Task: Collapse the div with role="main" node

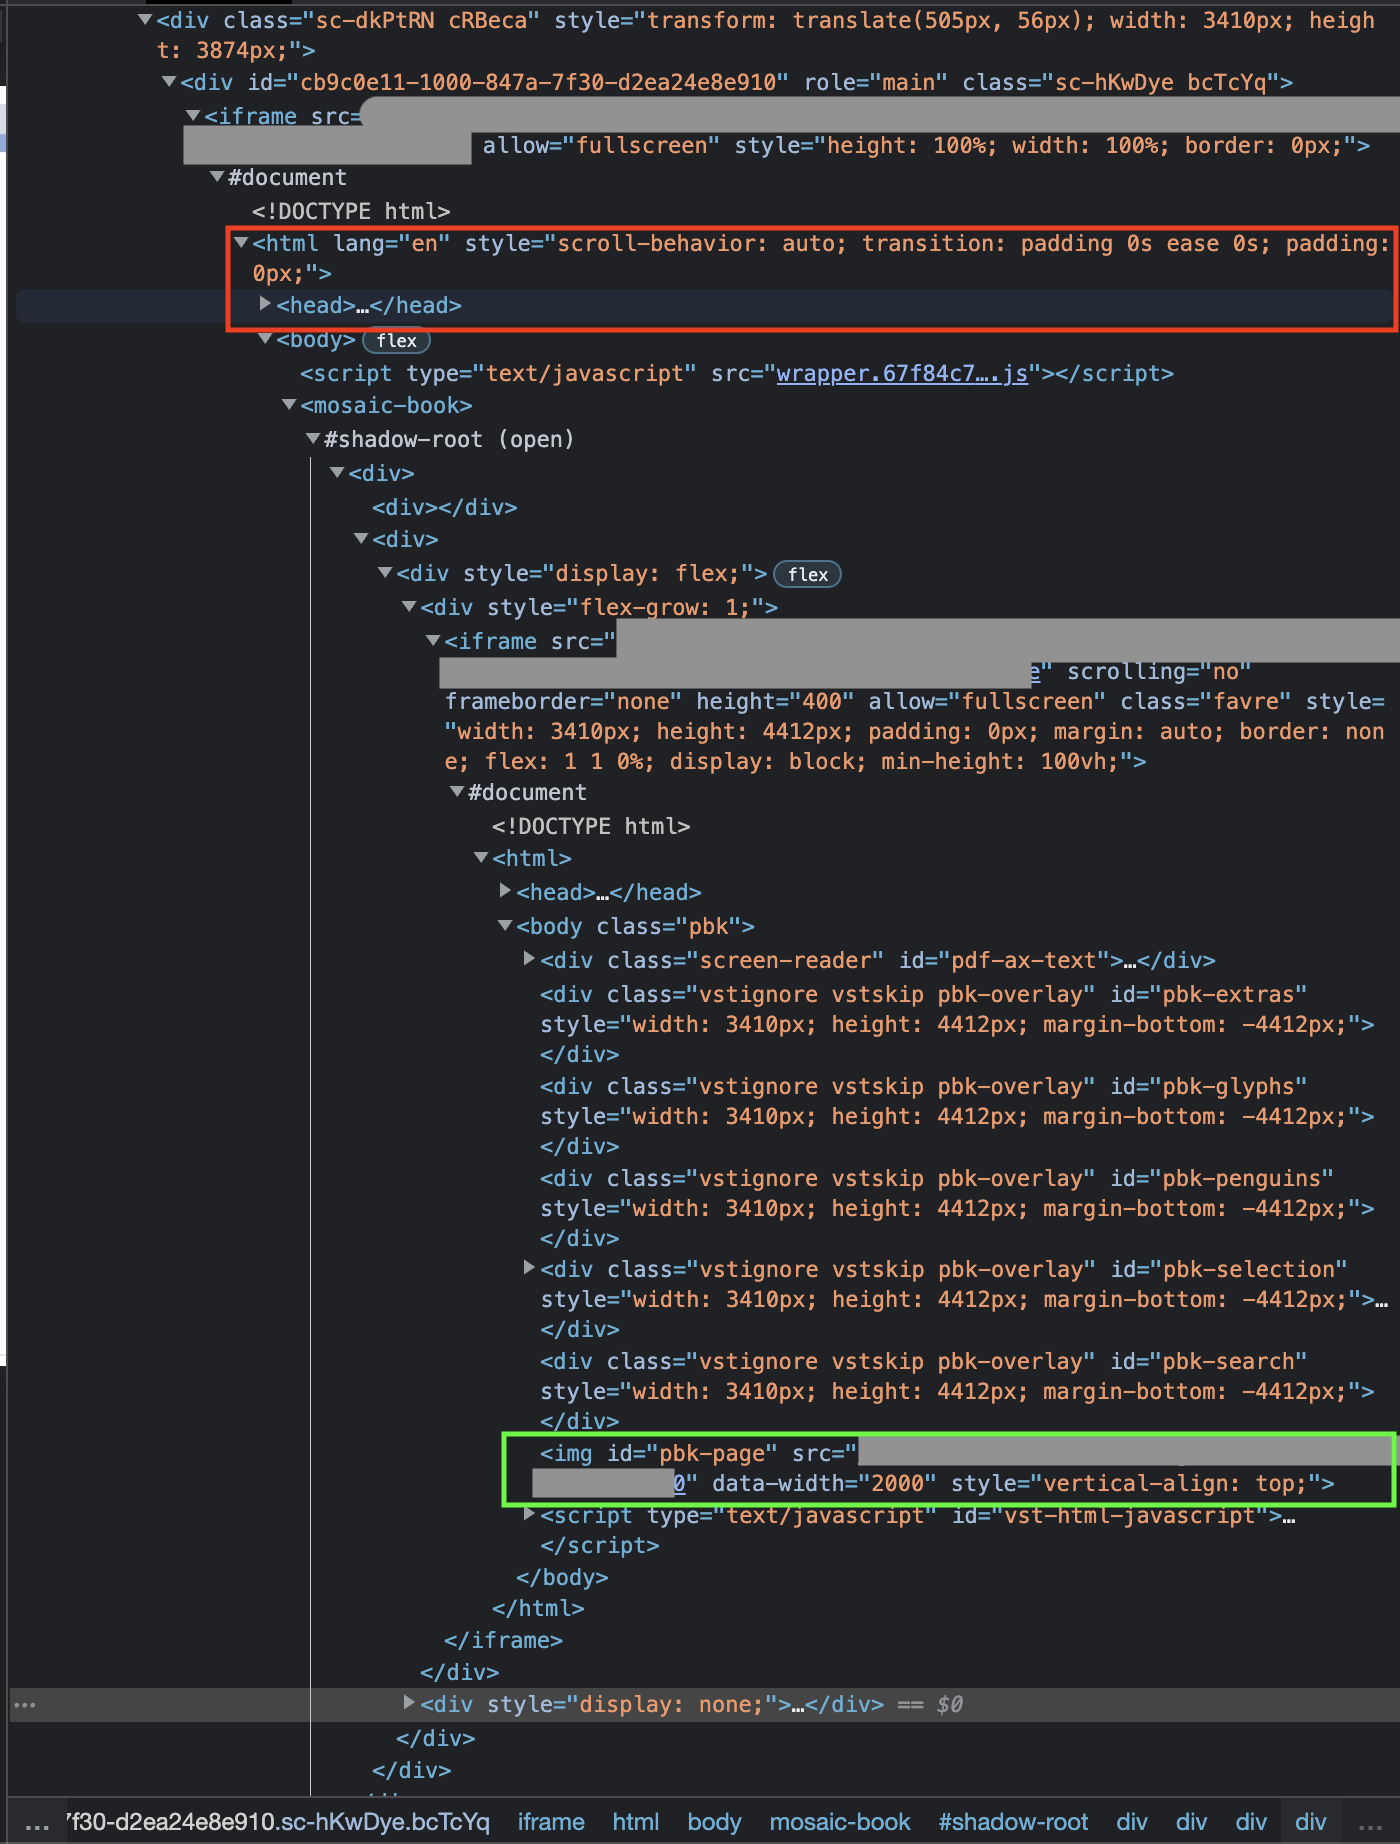Action: tap(169, 81)
